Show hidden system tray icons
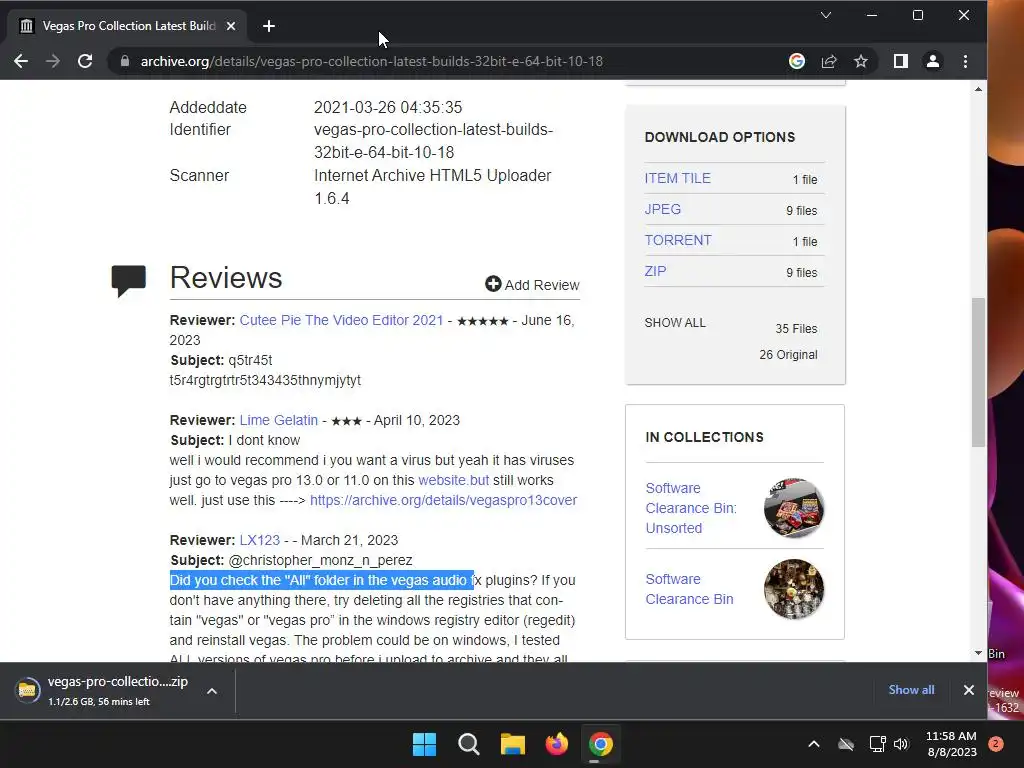The width and height of the screenshot is (1024, 768). coord(814,744)
